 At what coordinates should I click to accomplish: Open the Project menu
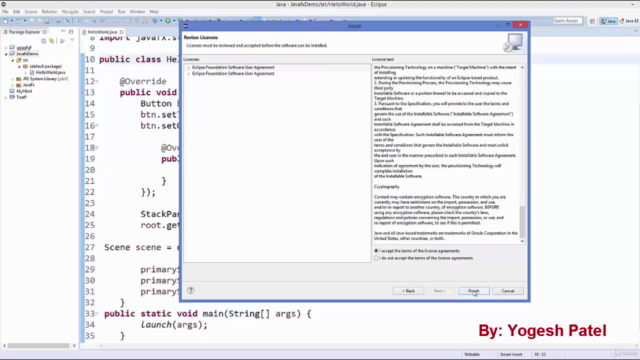pos(106,12)
